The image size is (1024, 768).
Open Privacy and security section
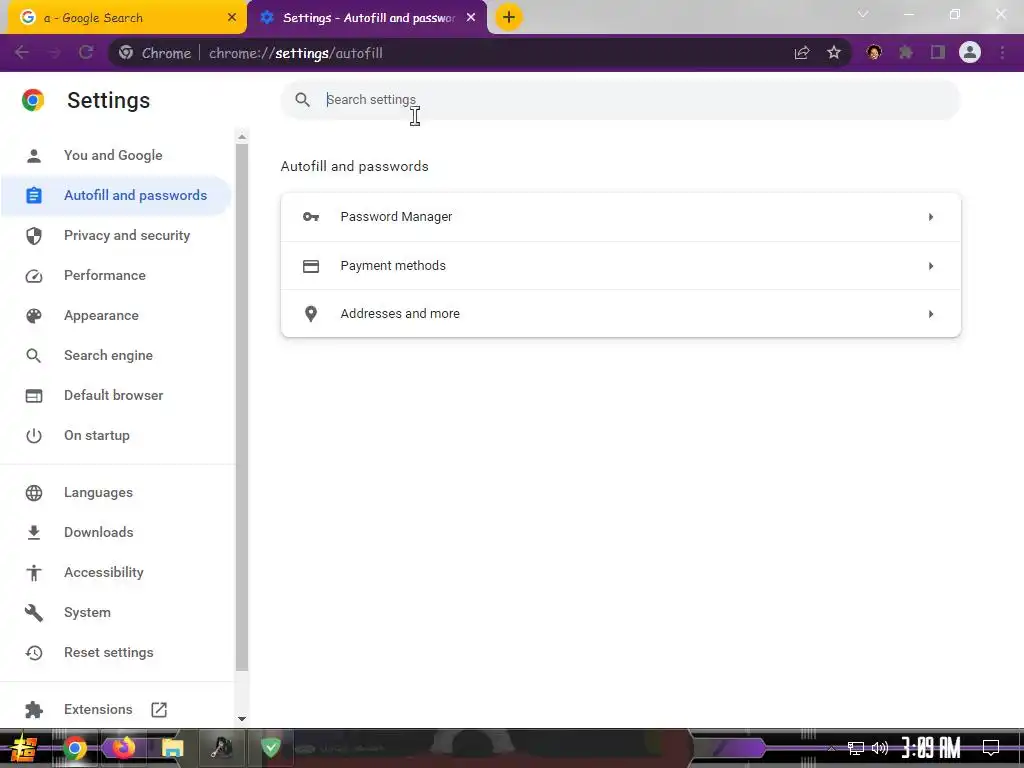[116, 236]
